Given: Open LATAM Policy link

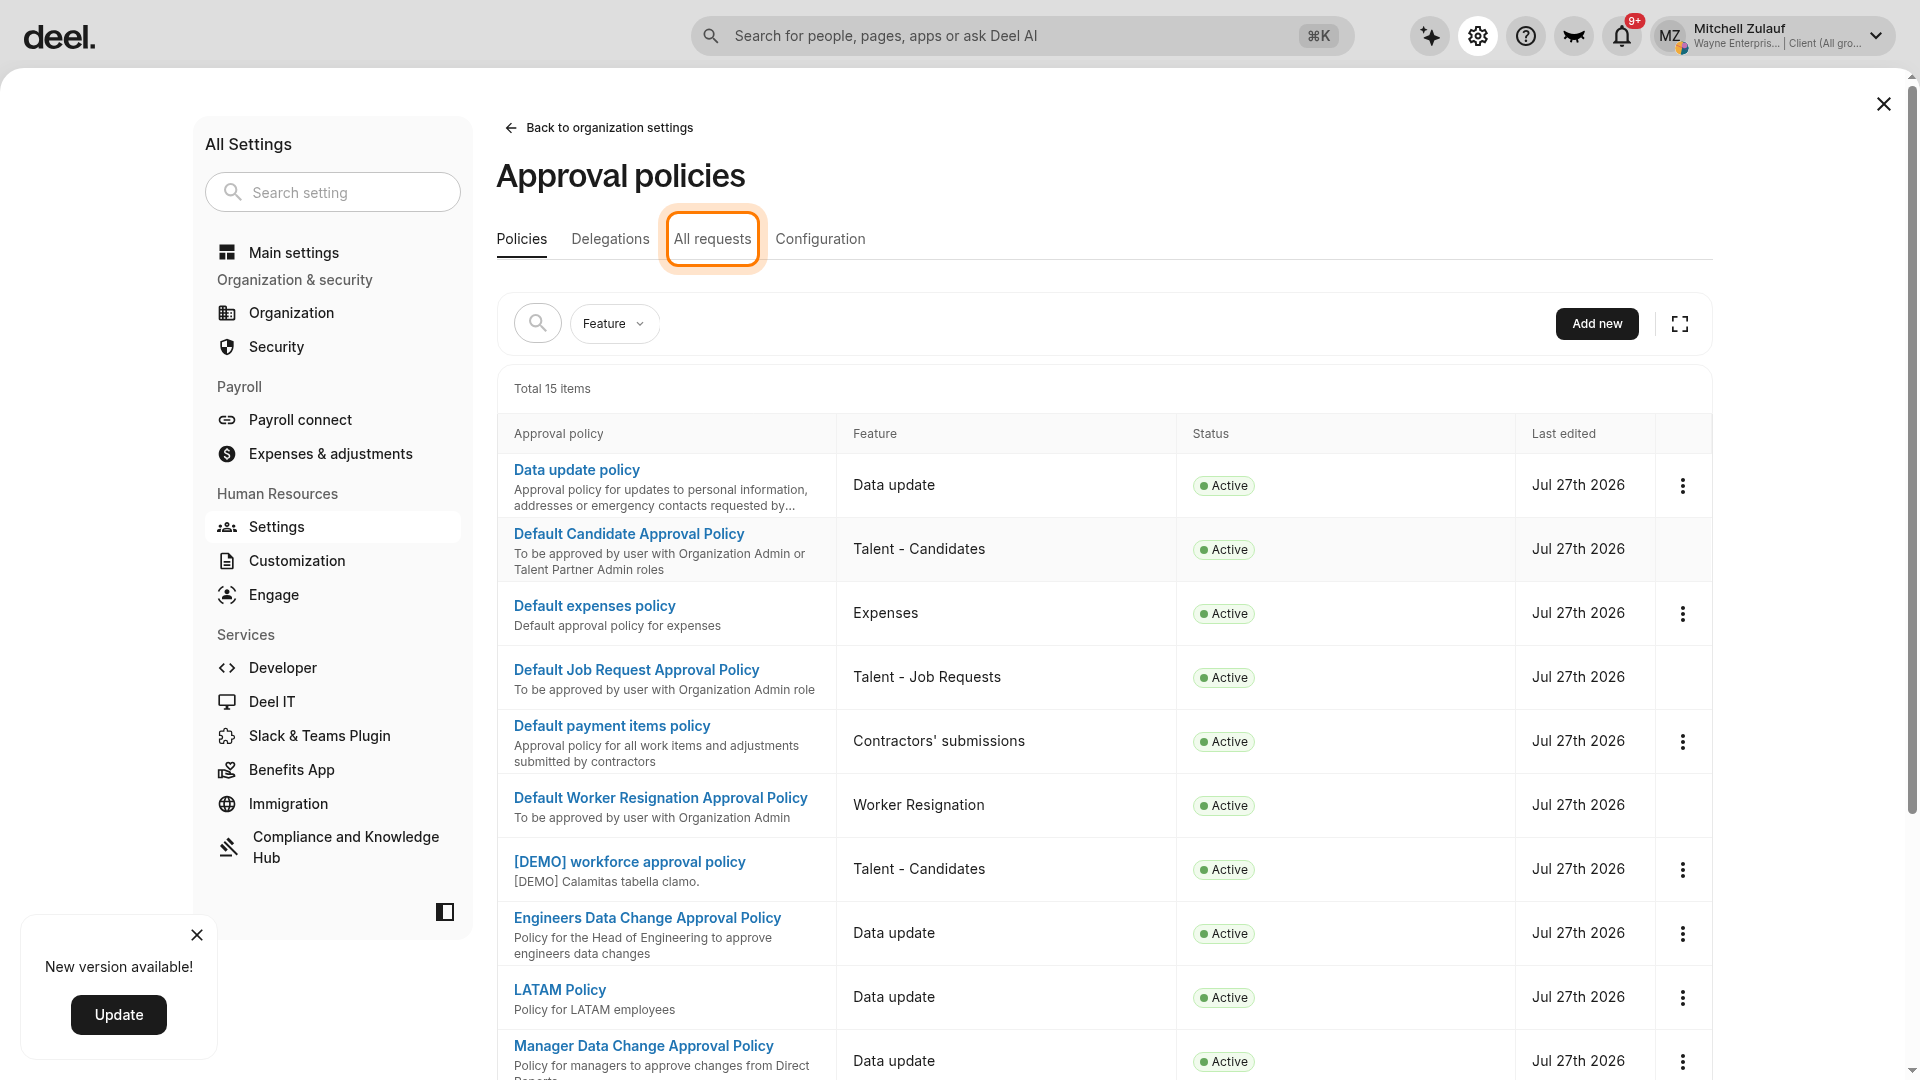Looking at the screenshot, I should 560,990.
